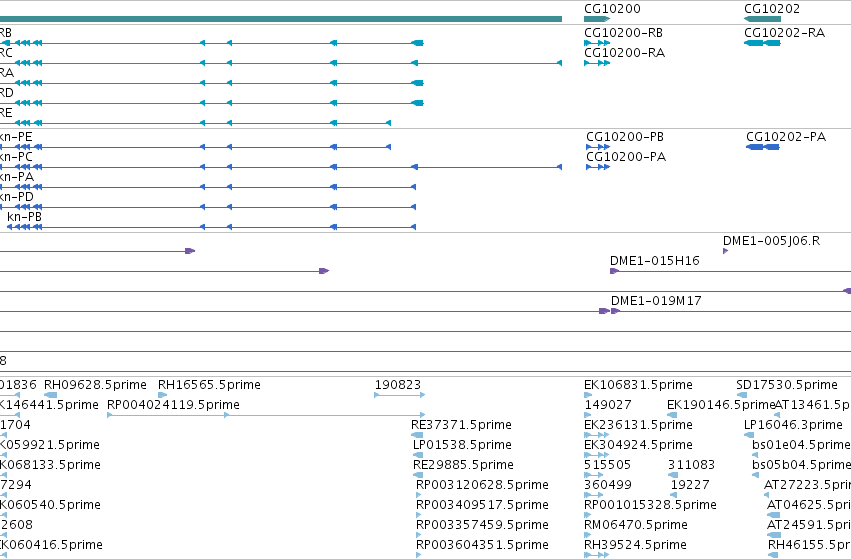
Task: Open the LP16046.3prime label
Action: click(793, 425)
